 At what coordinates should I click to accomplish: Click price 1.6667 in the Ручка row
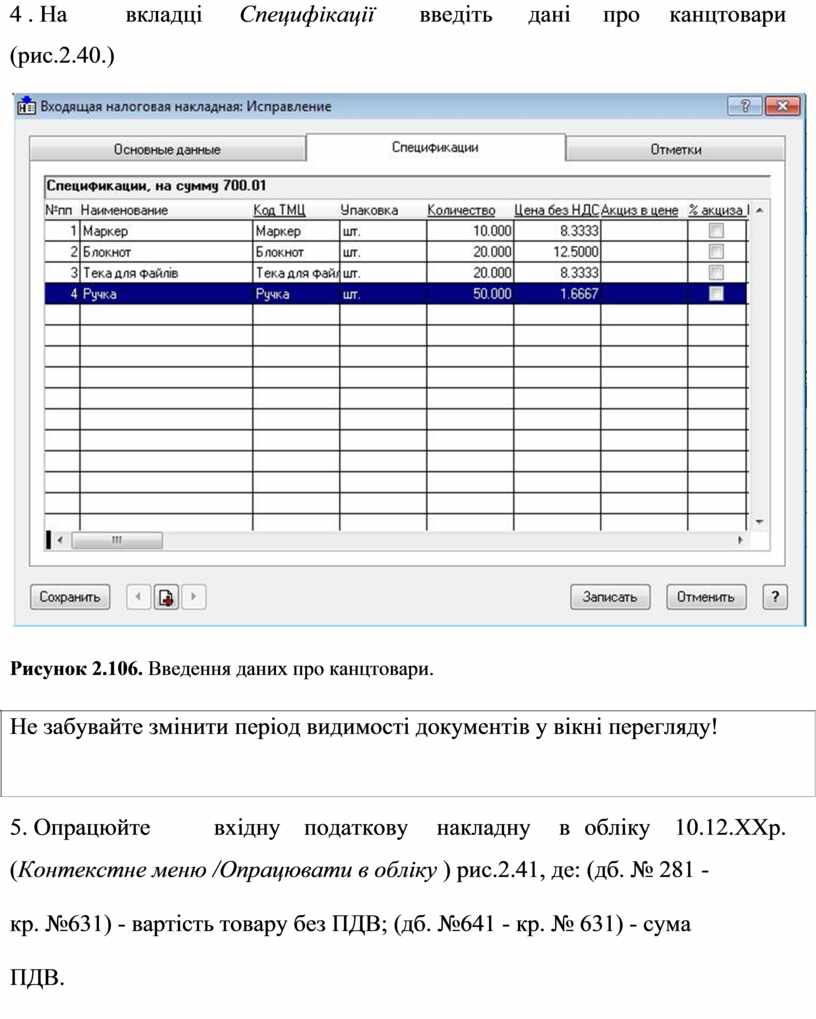coord(557,294)
